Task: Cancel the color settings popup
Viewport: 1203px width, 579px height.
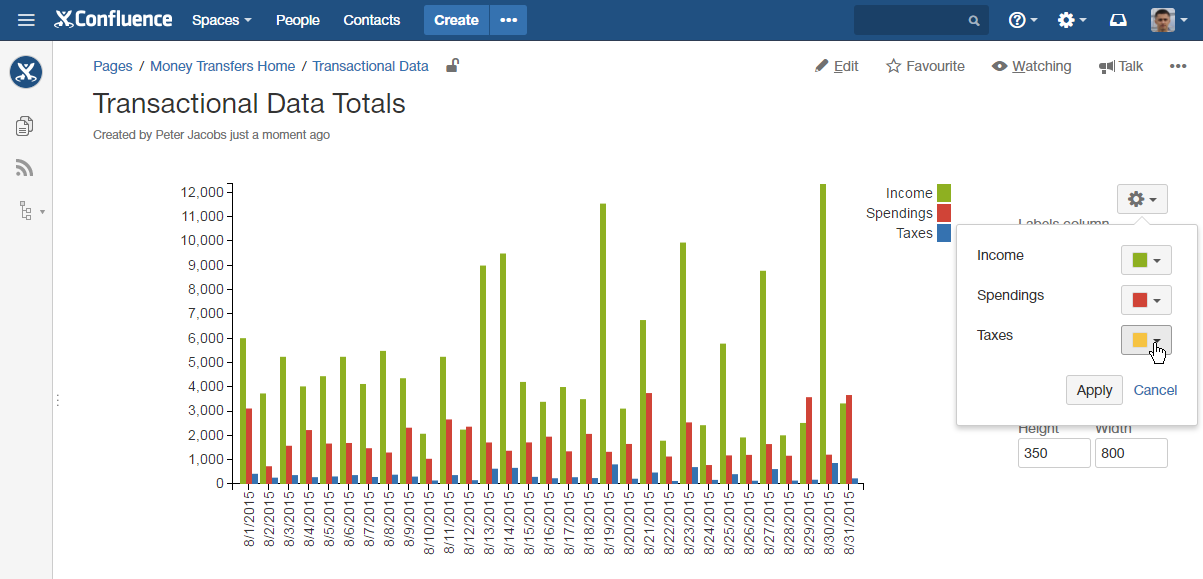Action: (1155, 390)
